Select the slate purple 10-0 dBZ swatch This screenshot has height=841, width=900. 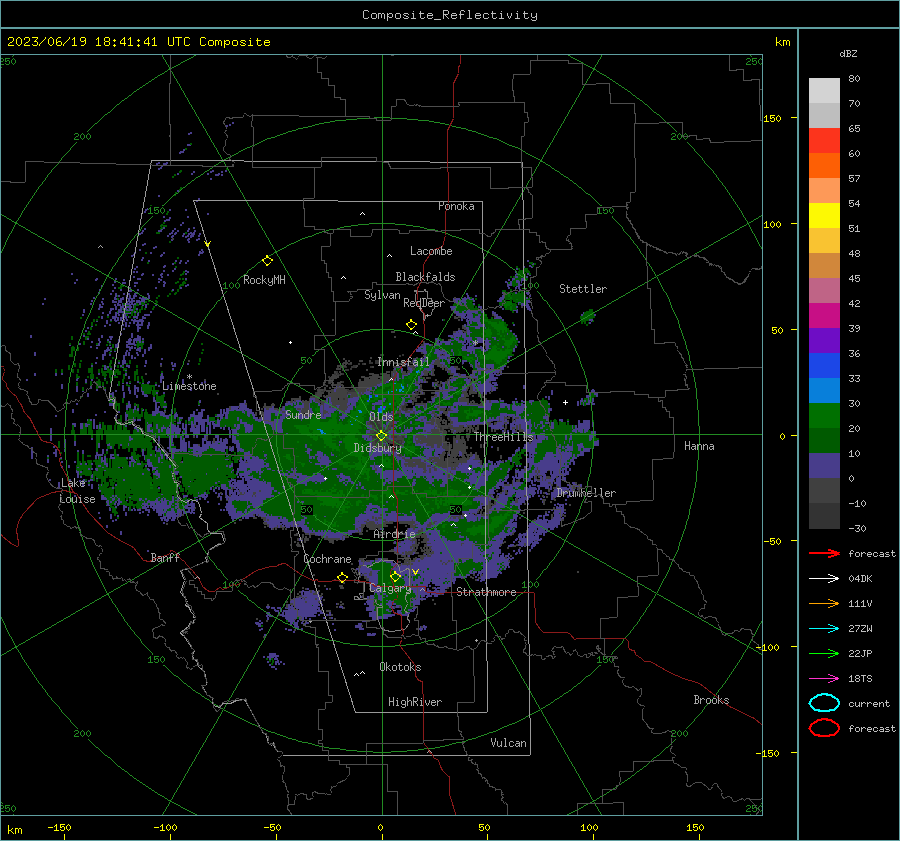[x=824, y=466]
